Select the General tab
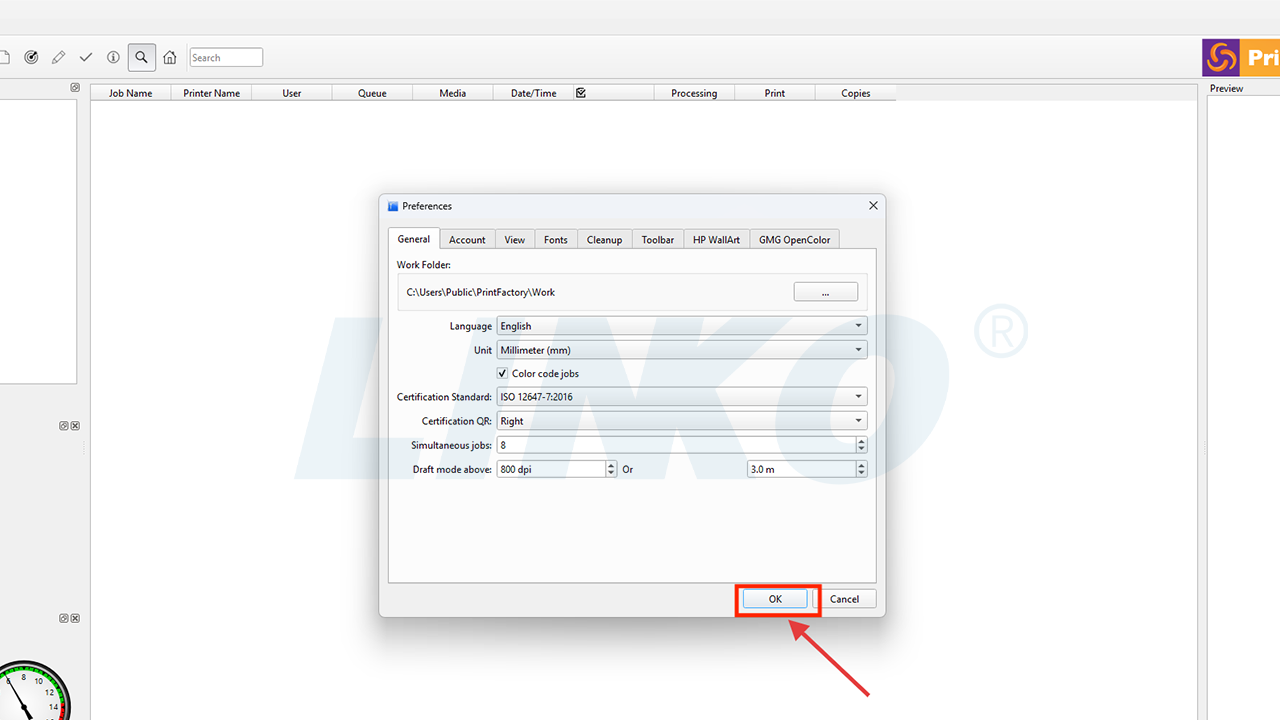 click(x=414, y=239)
